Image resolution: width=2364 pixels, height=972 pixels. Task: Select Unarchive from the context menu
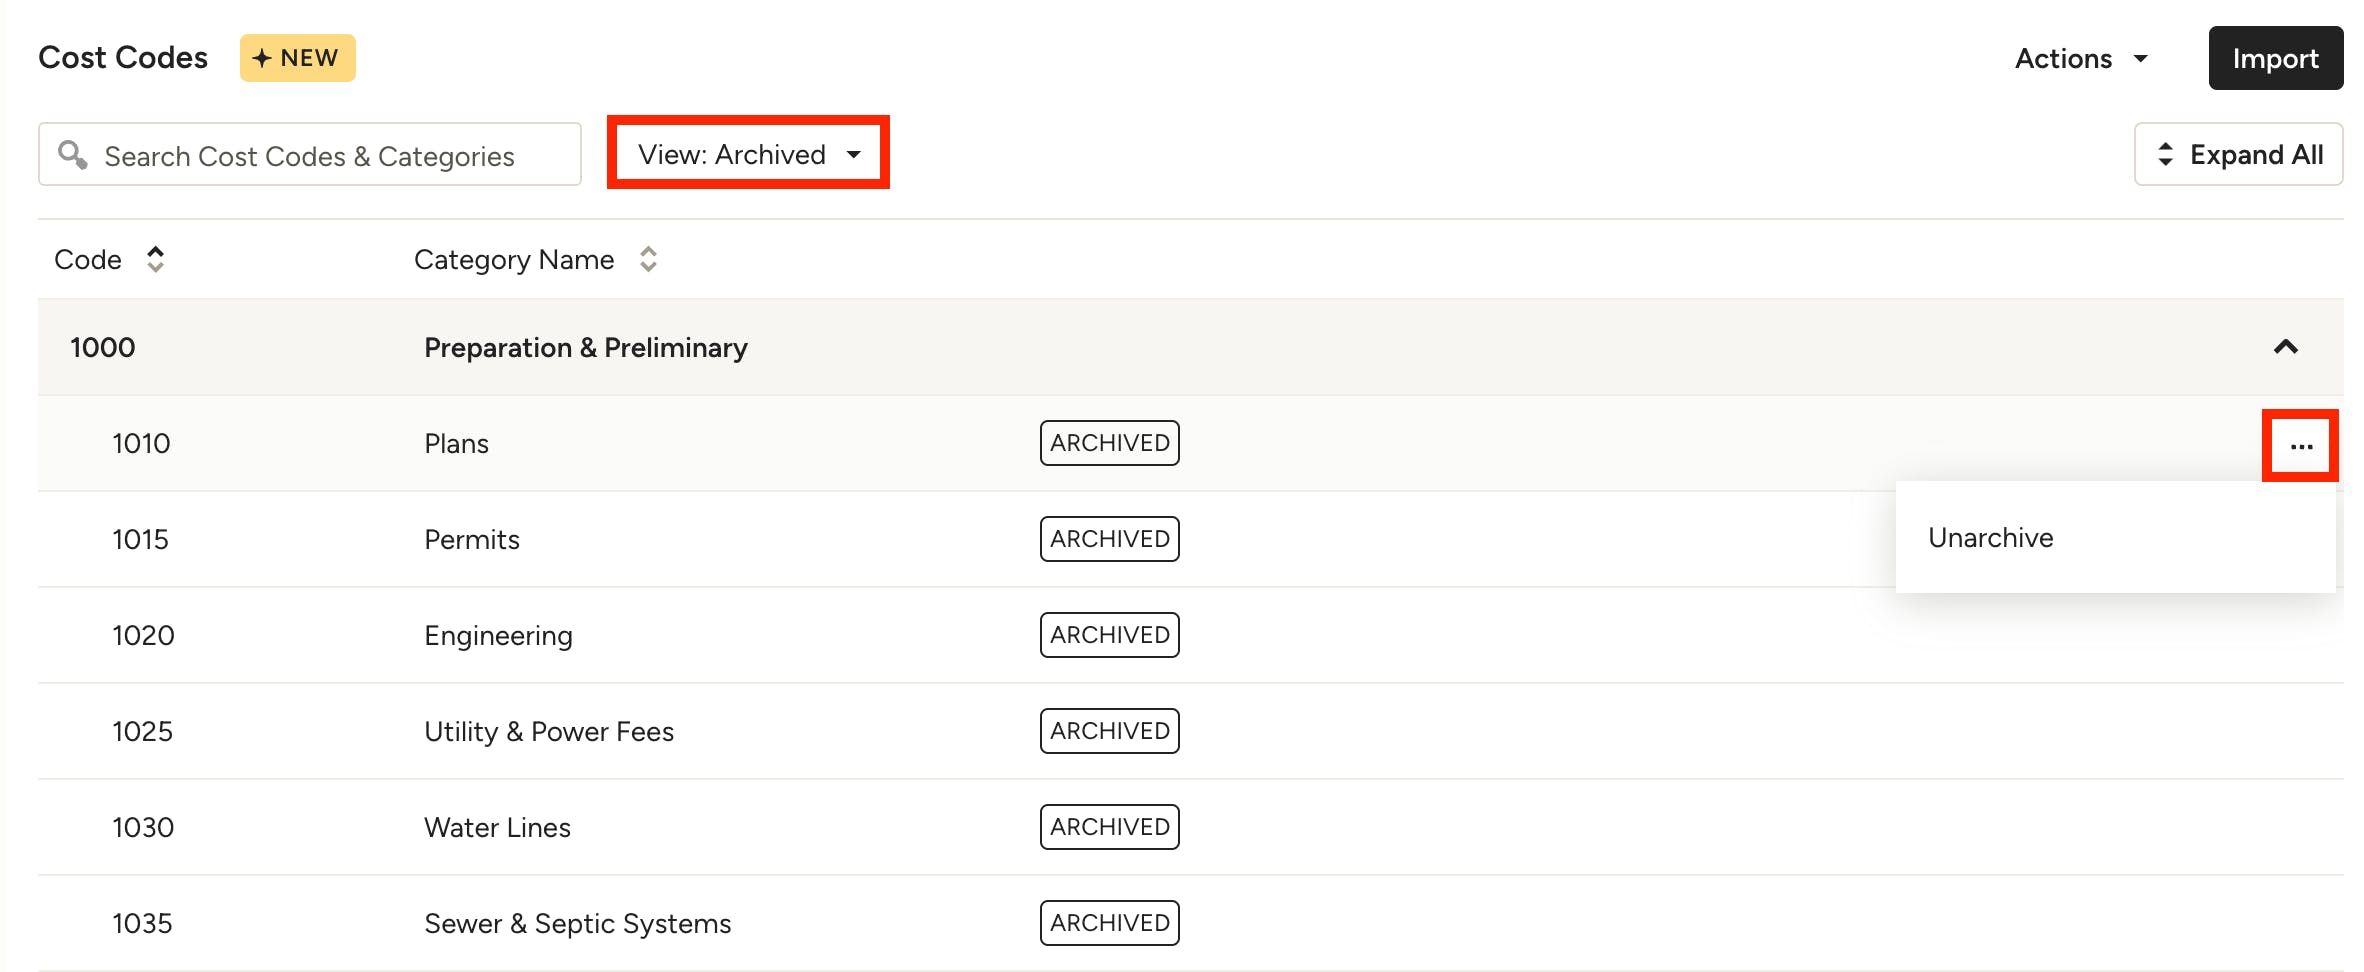(x=1990, y=538)
